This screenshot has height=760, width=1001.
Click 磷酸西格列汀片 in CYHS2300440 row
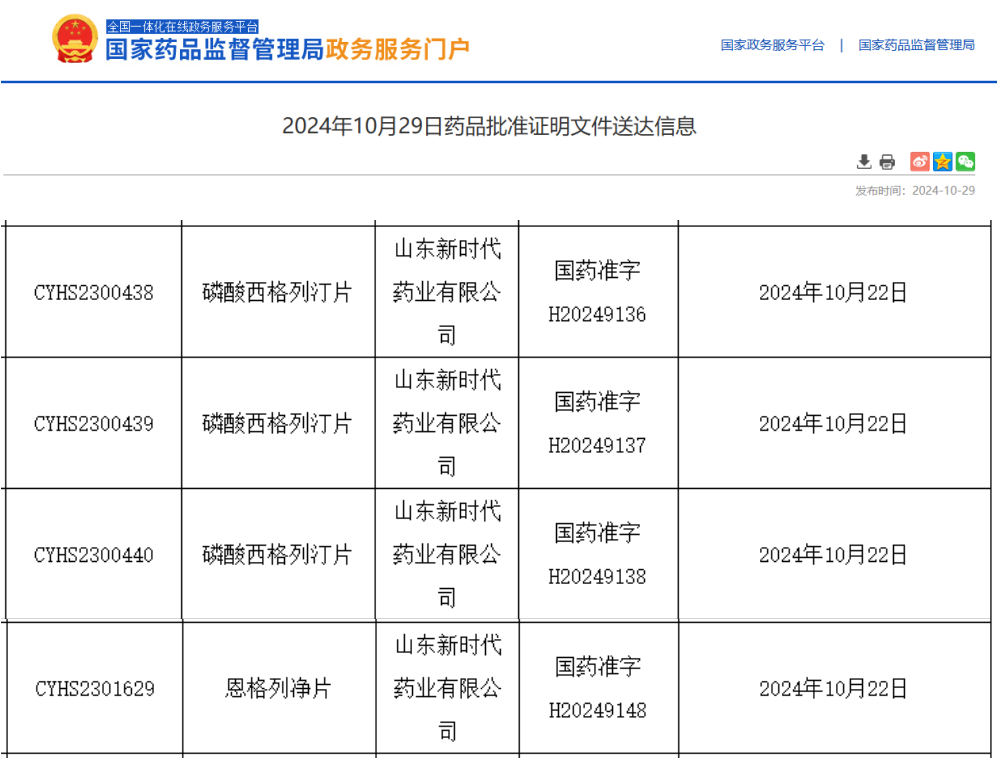pyautogui.click(x=278, y=555)
